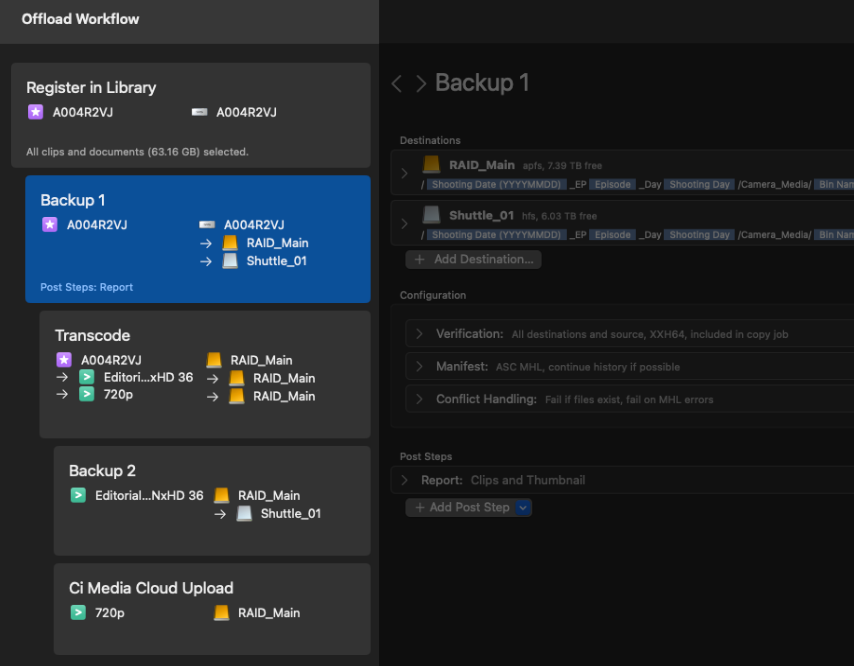Click the orange RAID_Main icon in Ci Media Cloud Upload

[221, 613]
